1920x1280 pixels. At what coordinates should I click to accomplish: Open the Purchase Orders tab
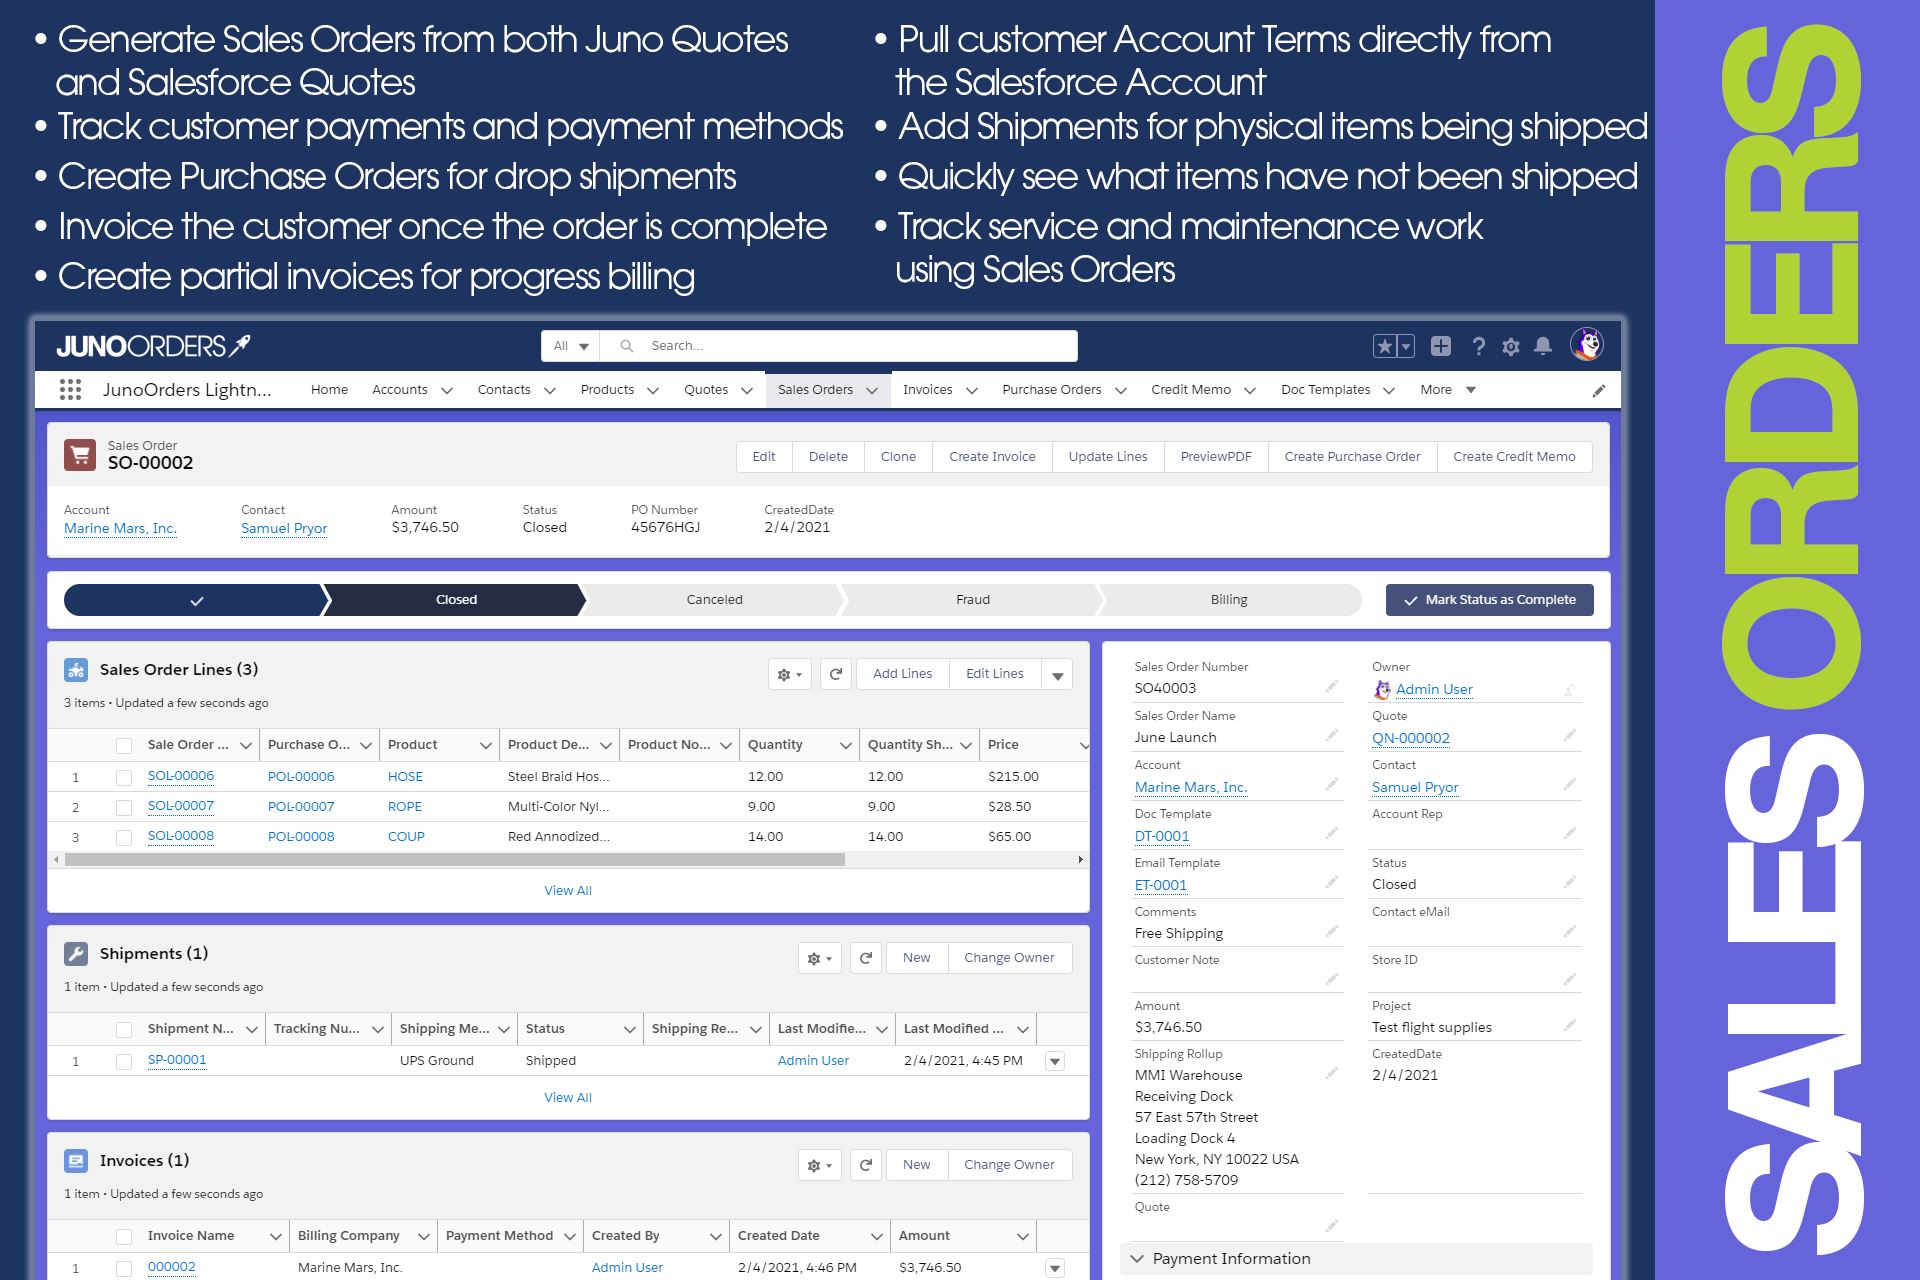point(1051,390)
